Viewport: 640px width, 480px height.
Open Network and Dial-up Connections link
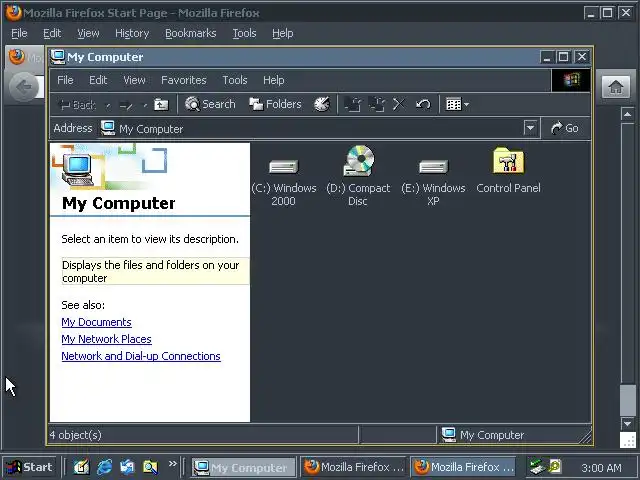tap(141, 356)
